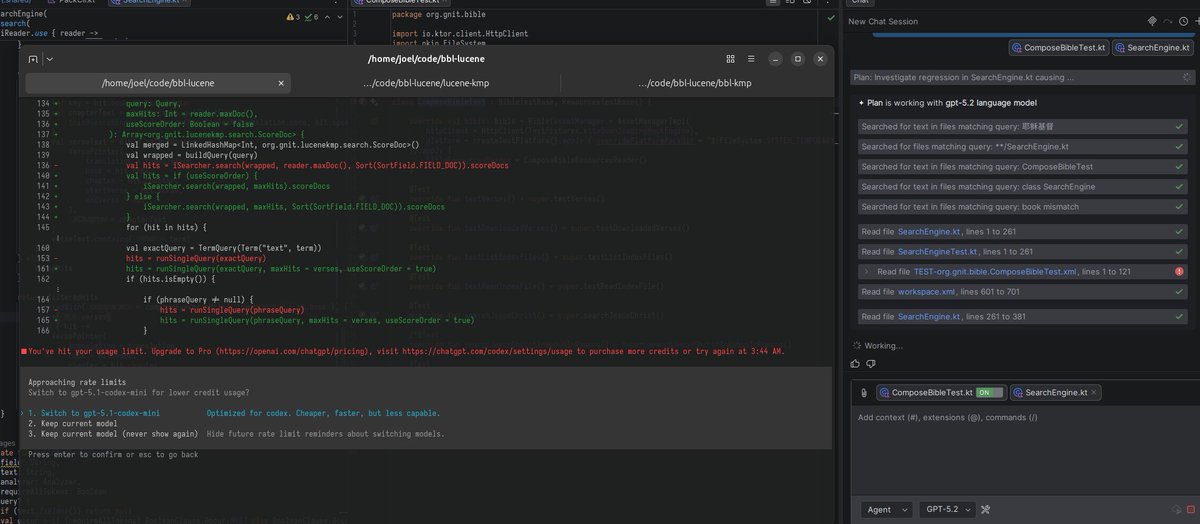Screen dimensions: 1200x524
Task: Click Searched for text query class SearchEngine row
Action: (x=1021, y=187)
